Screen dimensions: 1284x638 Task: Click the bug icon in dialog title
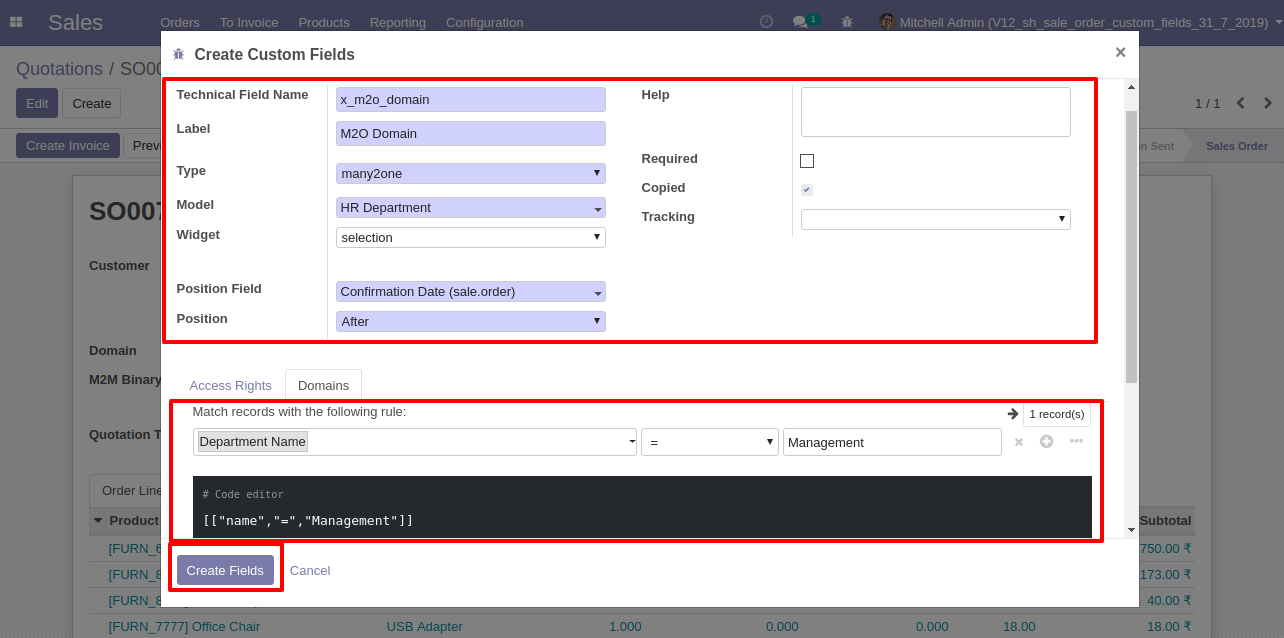pos(178,54)
